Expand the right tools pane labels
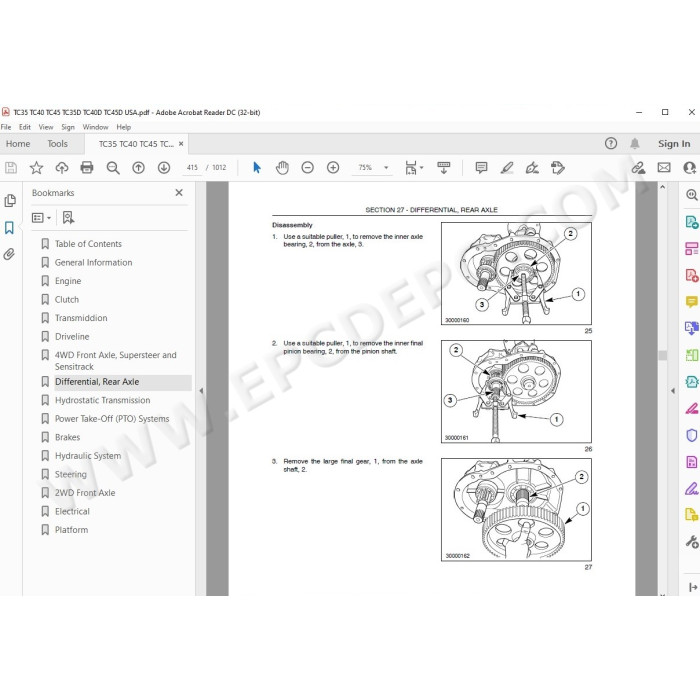Screen dimensions: 700x700 point(692,588)
